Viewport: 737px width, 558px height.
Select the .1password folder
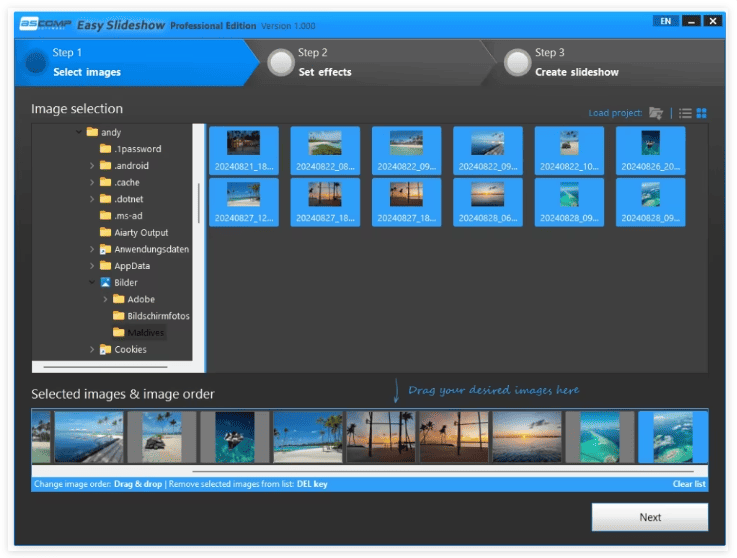point(131,149)
